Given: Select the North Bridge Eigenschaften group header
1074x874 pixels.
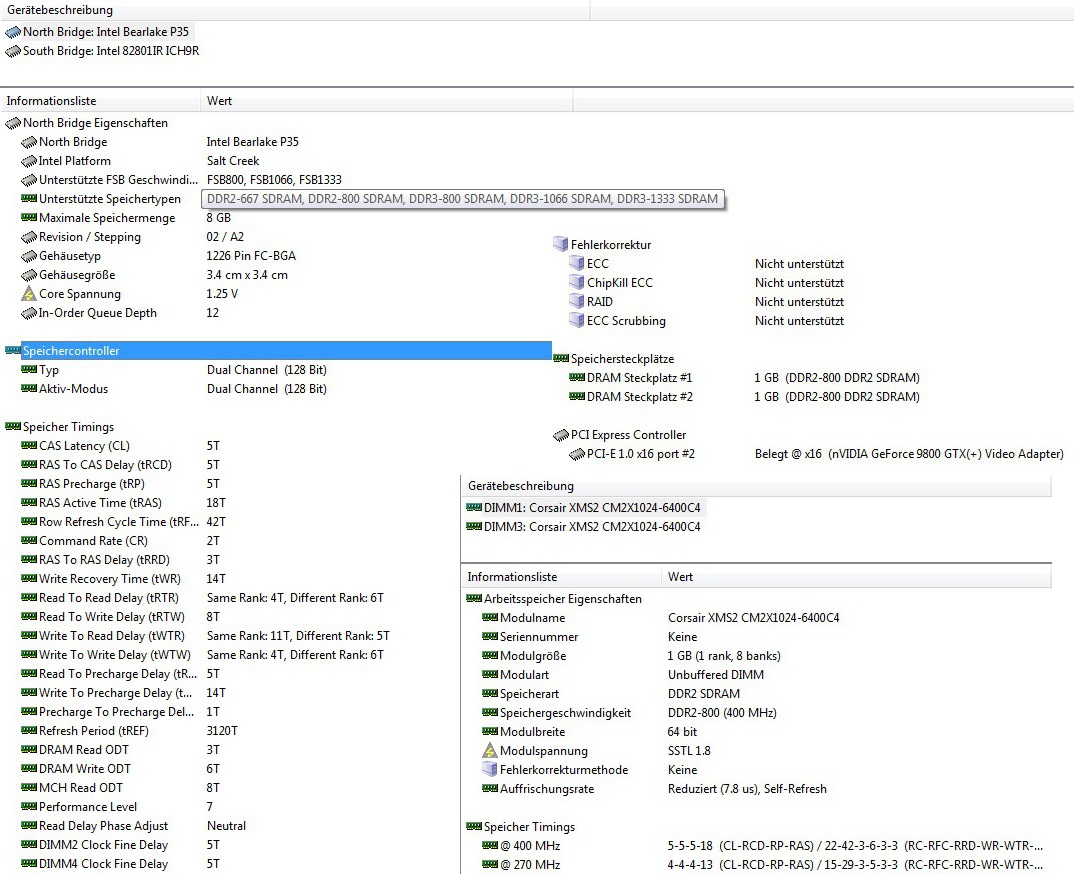Looking at the screenshot, I should click(x=95, y=123).
